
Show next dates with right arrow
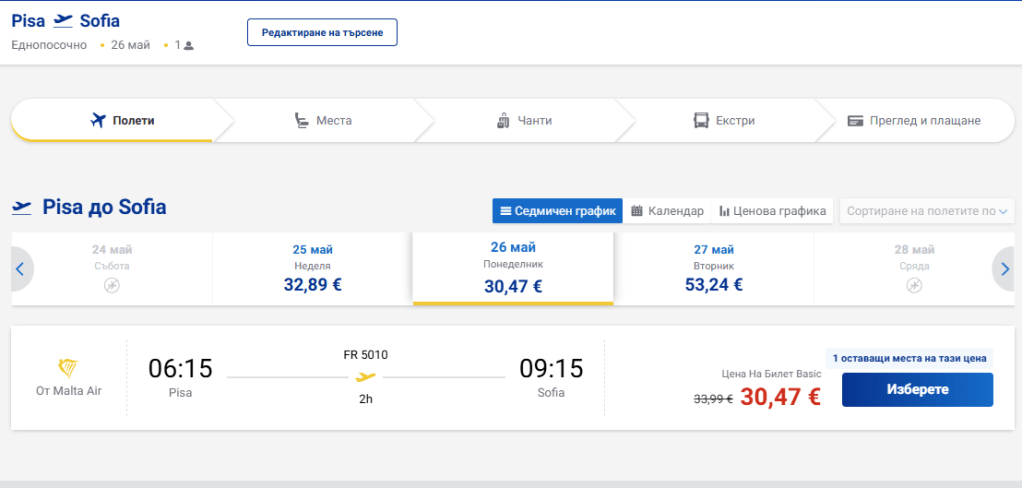(1004, 268)
